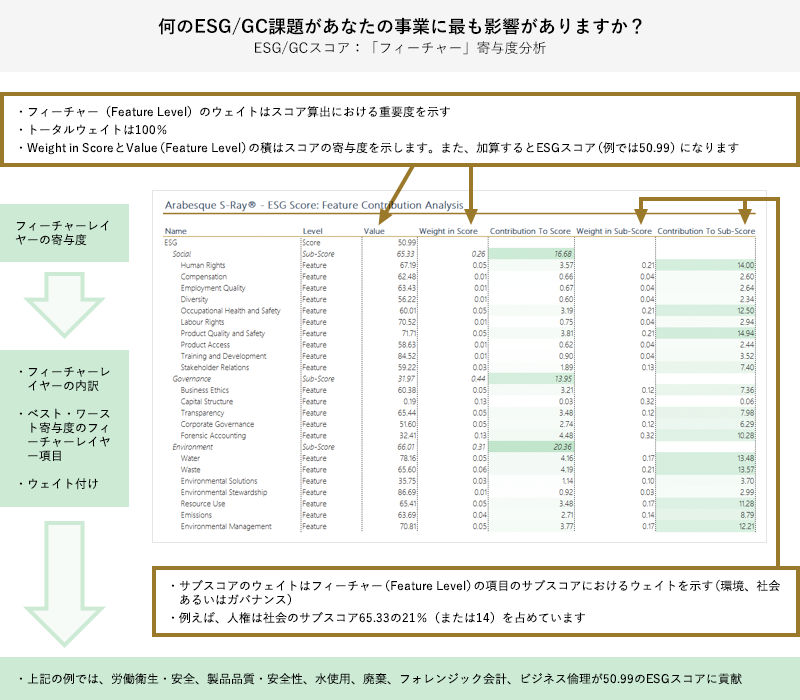Click the upper large downward arrow on left
Screen dimensions: 800x700
point(64,305)
